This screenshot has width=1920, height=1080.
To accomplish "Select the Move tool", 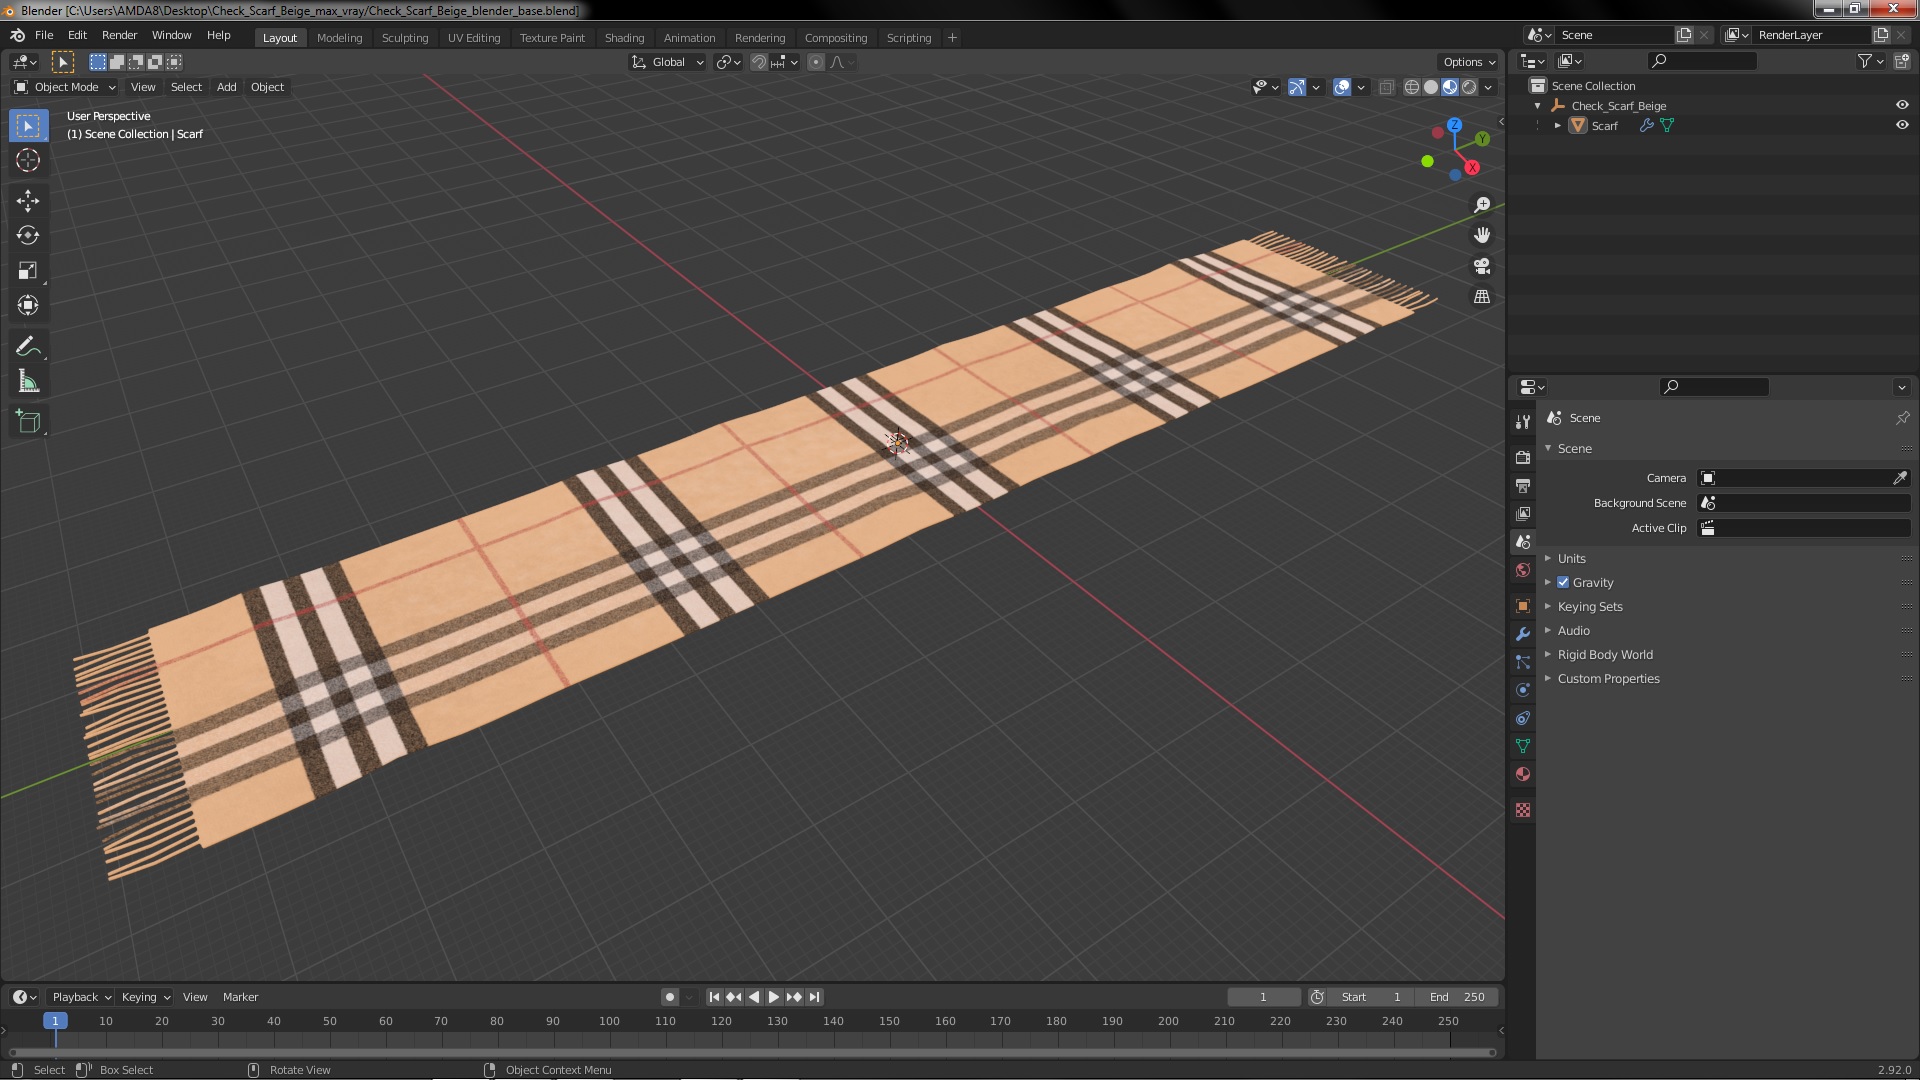I will pyautogui.click(x=28, y=201).
